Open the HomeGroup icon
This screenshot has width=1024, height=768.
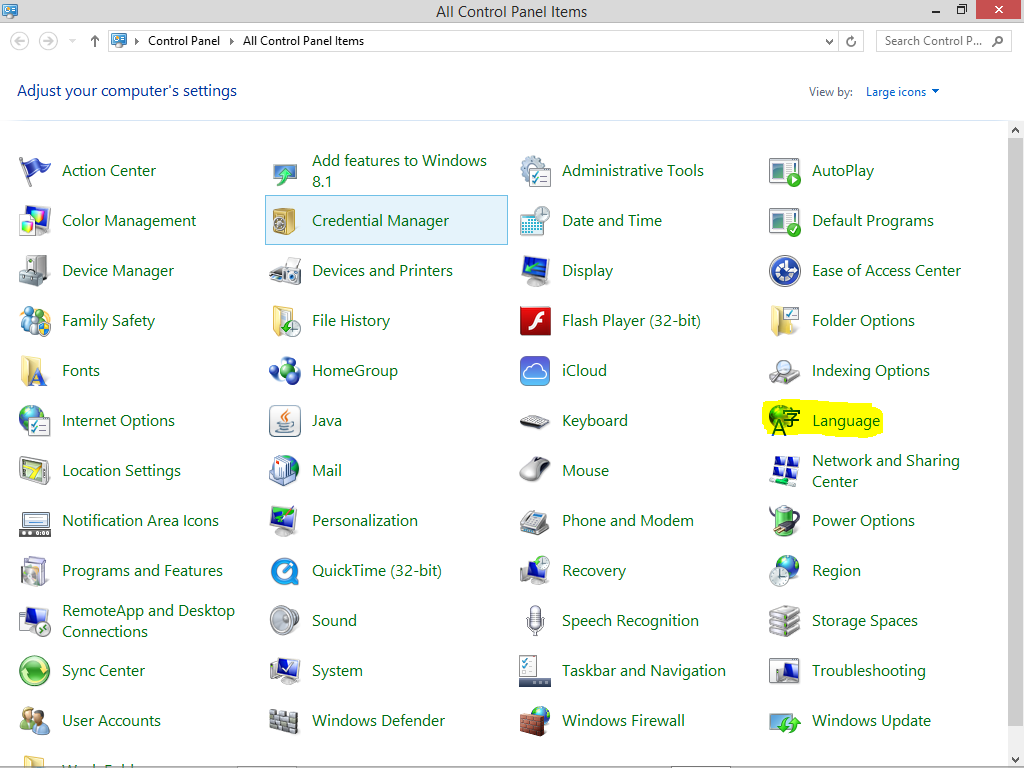coord(285,371)
